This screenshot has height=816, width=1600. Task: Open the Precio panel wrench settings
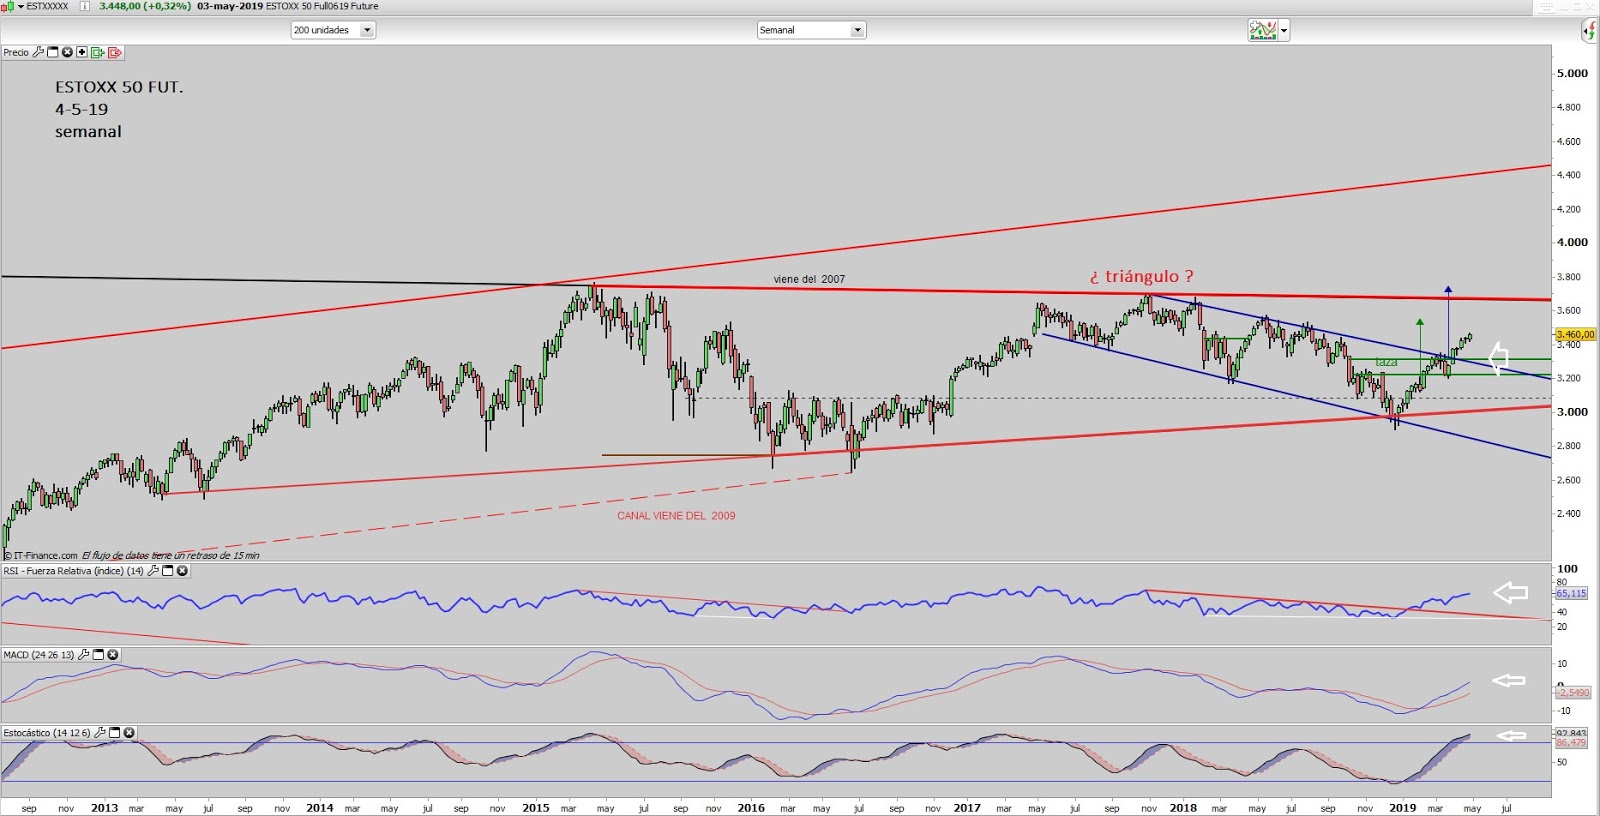tap(38, 52)
